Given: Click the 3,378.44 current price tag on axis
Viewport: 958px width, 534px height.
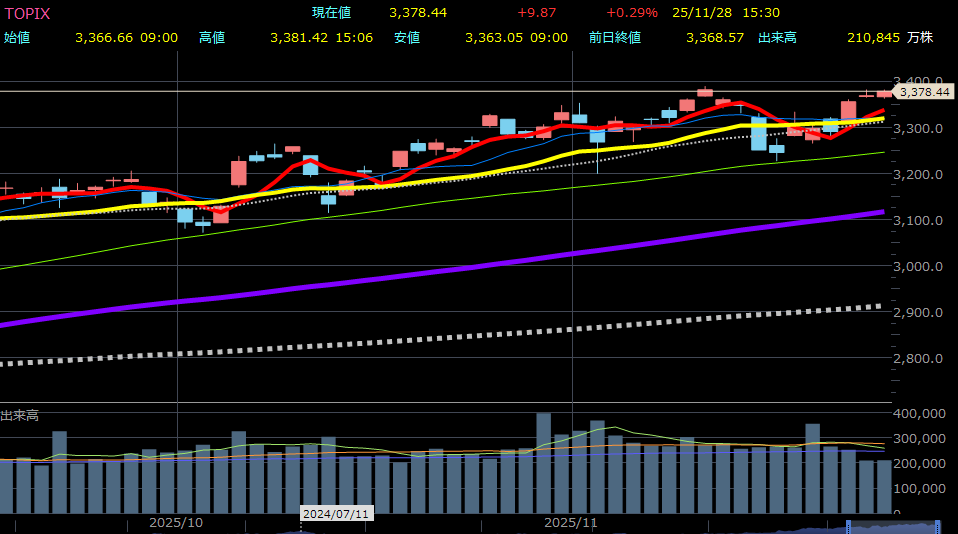Looking at the screenshot, I should (x=924, y=92).
